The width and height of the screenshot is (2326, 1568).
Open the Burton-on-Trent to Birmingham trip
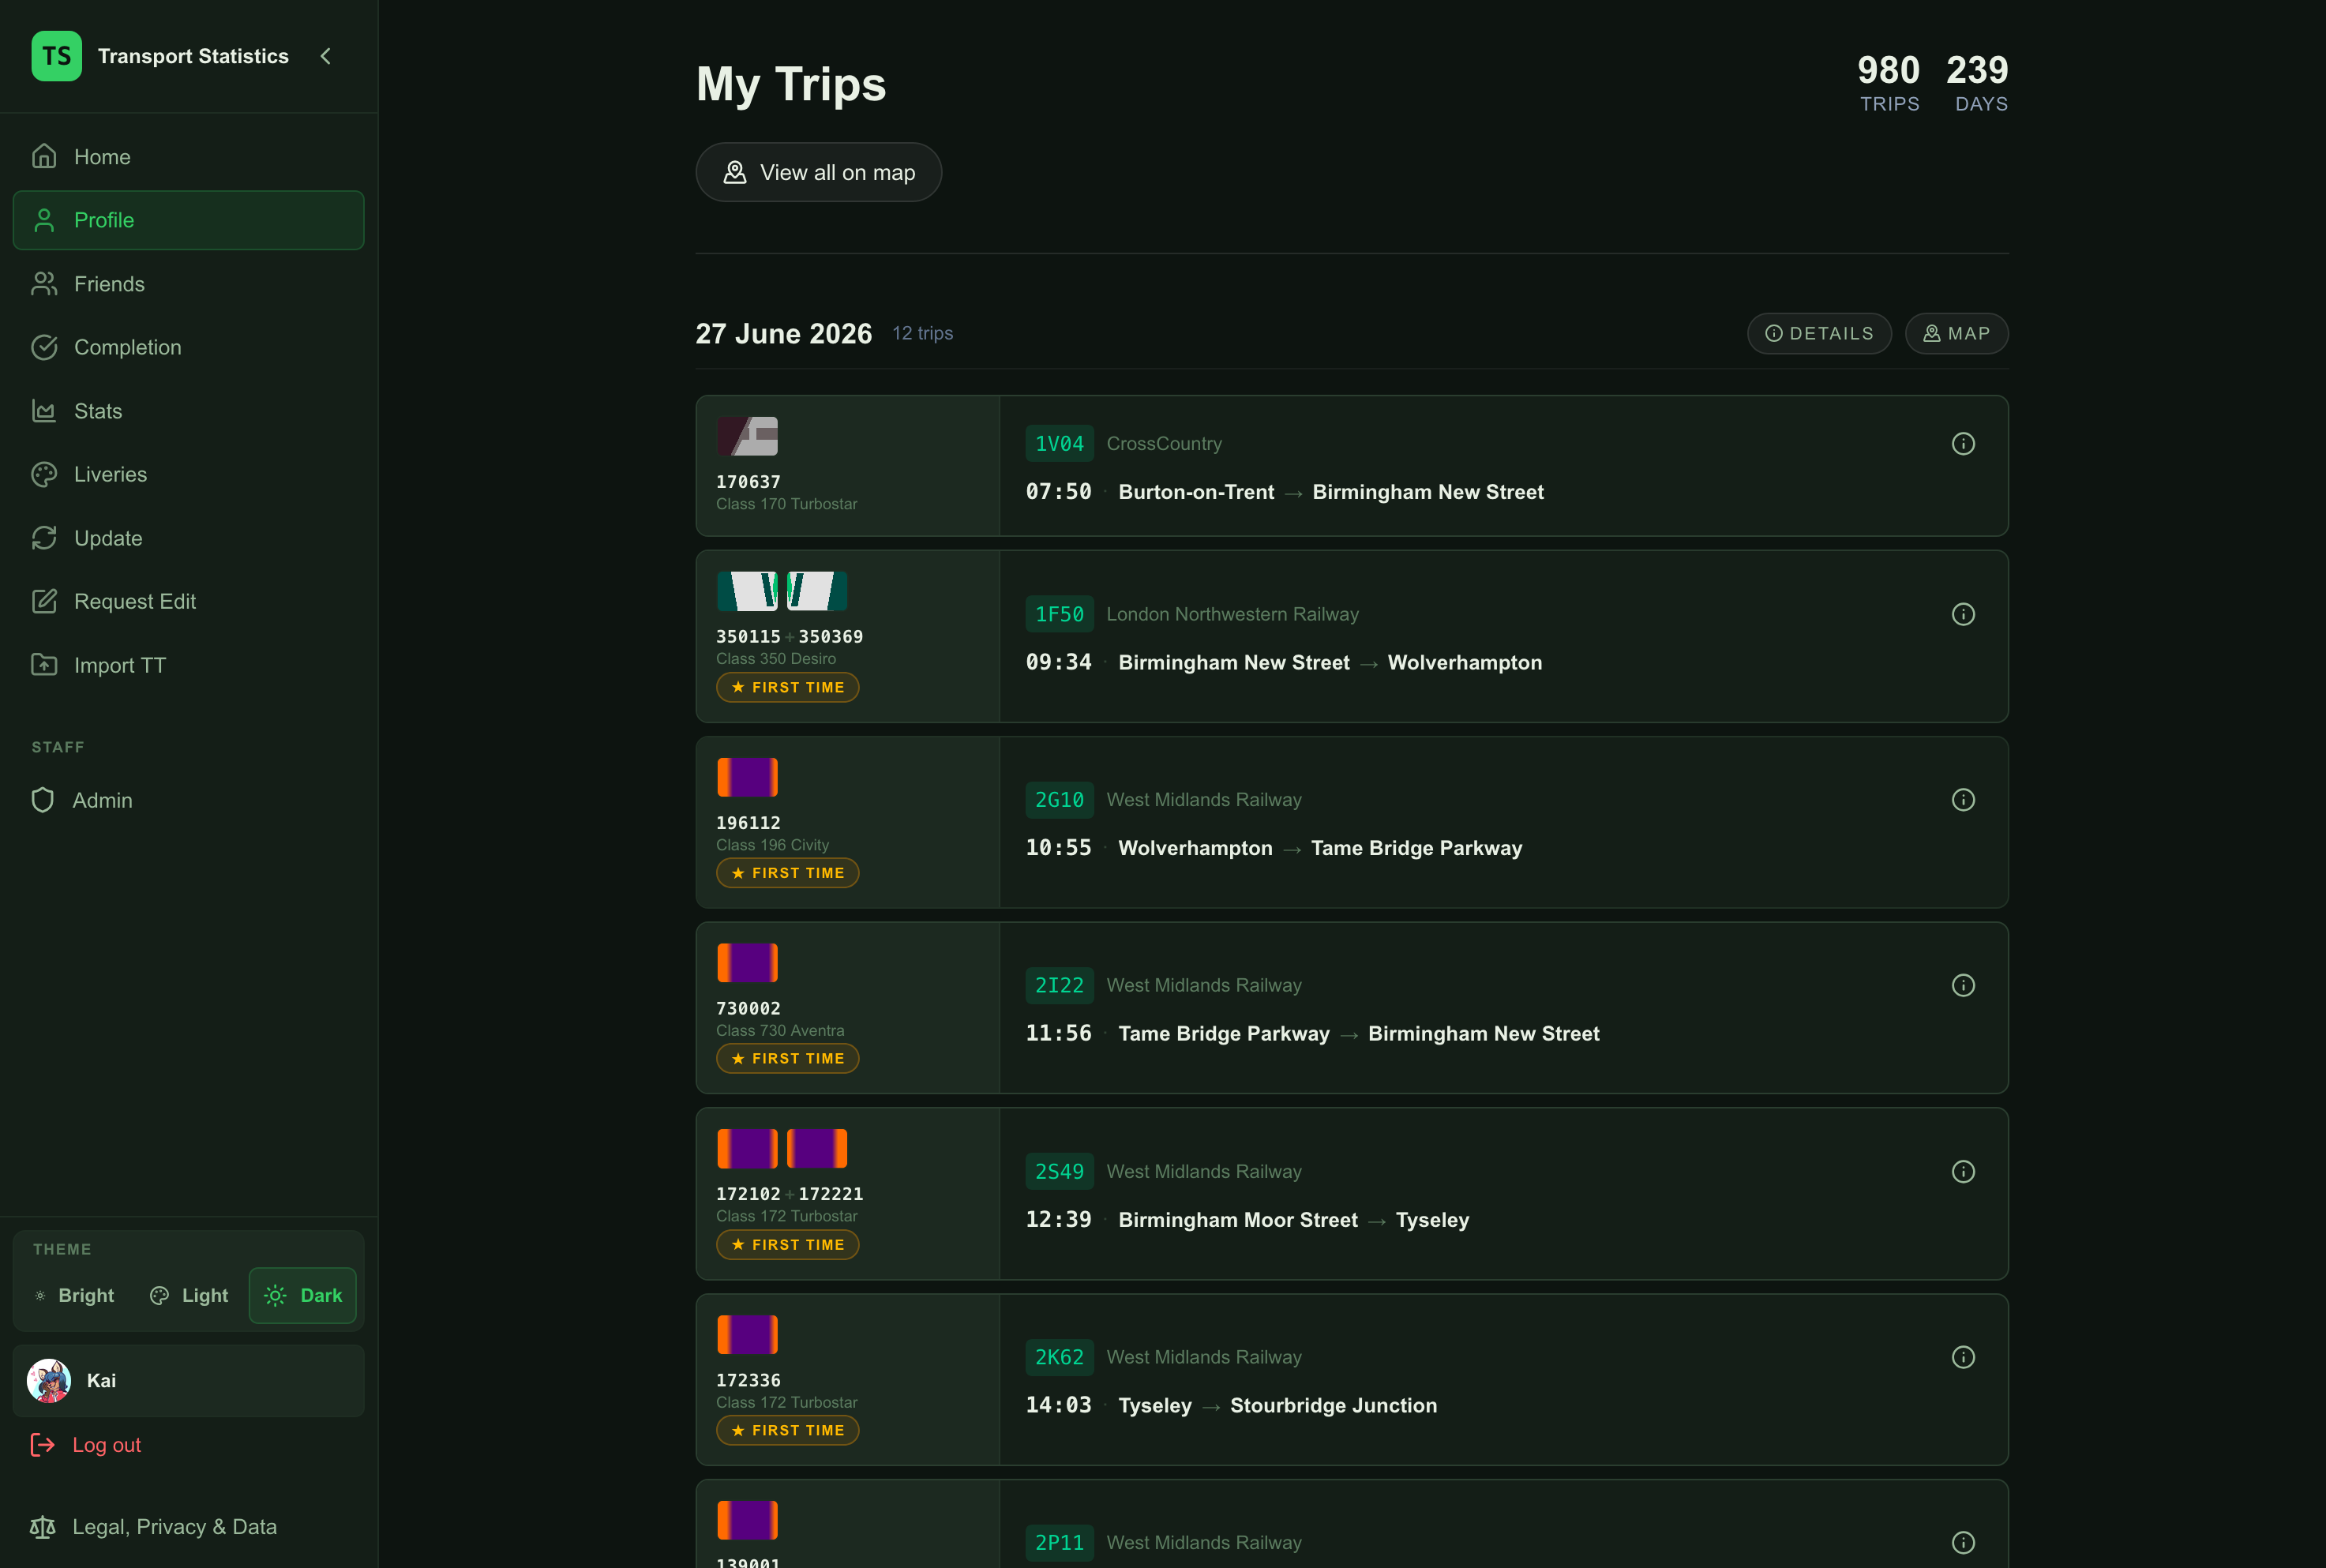click(x=1351, y=466)
